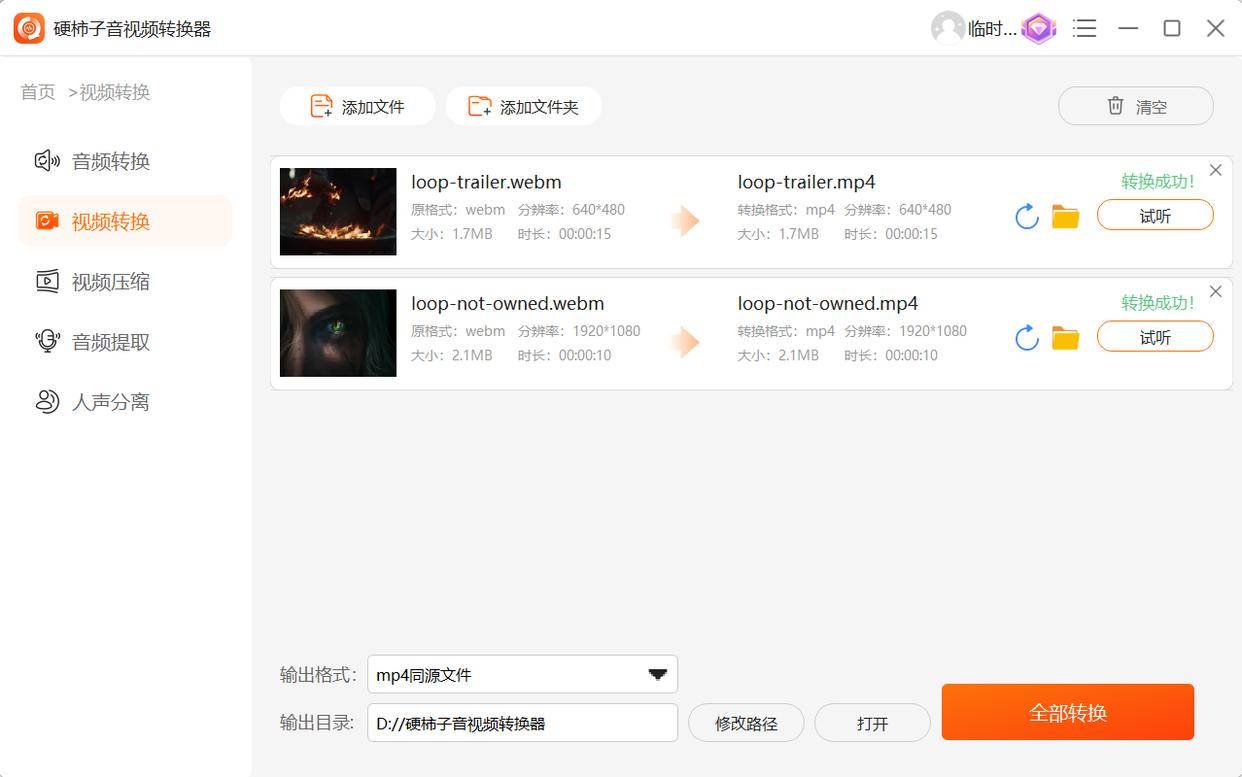Viewport: 1242px width, 777px height.
Task: Open the hamburger menu in title bar
Action: (x=1084, y=28)
